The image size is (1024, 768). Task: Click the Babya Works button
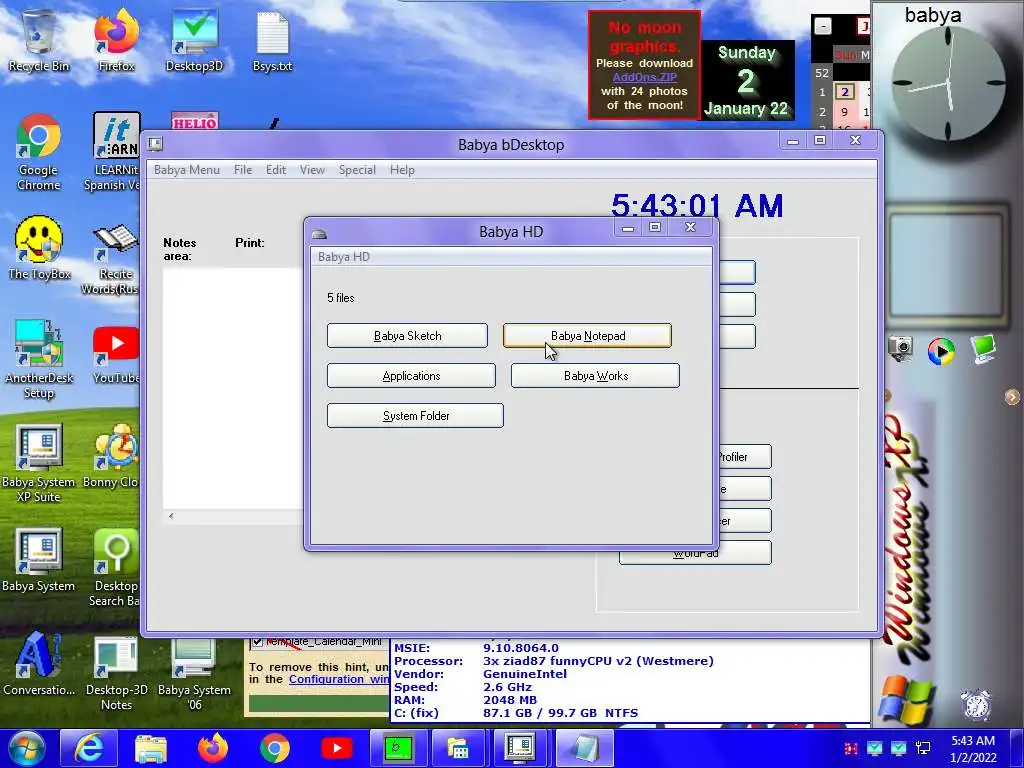pos(595,376)
